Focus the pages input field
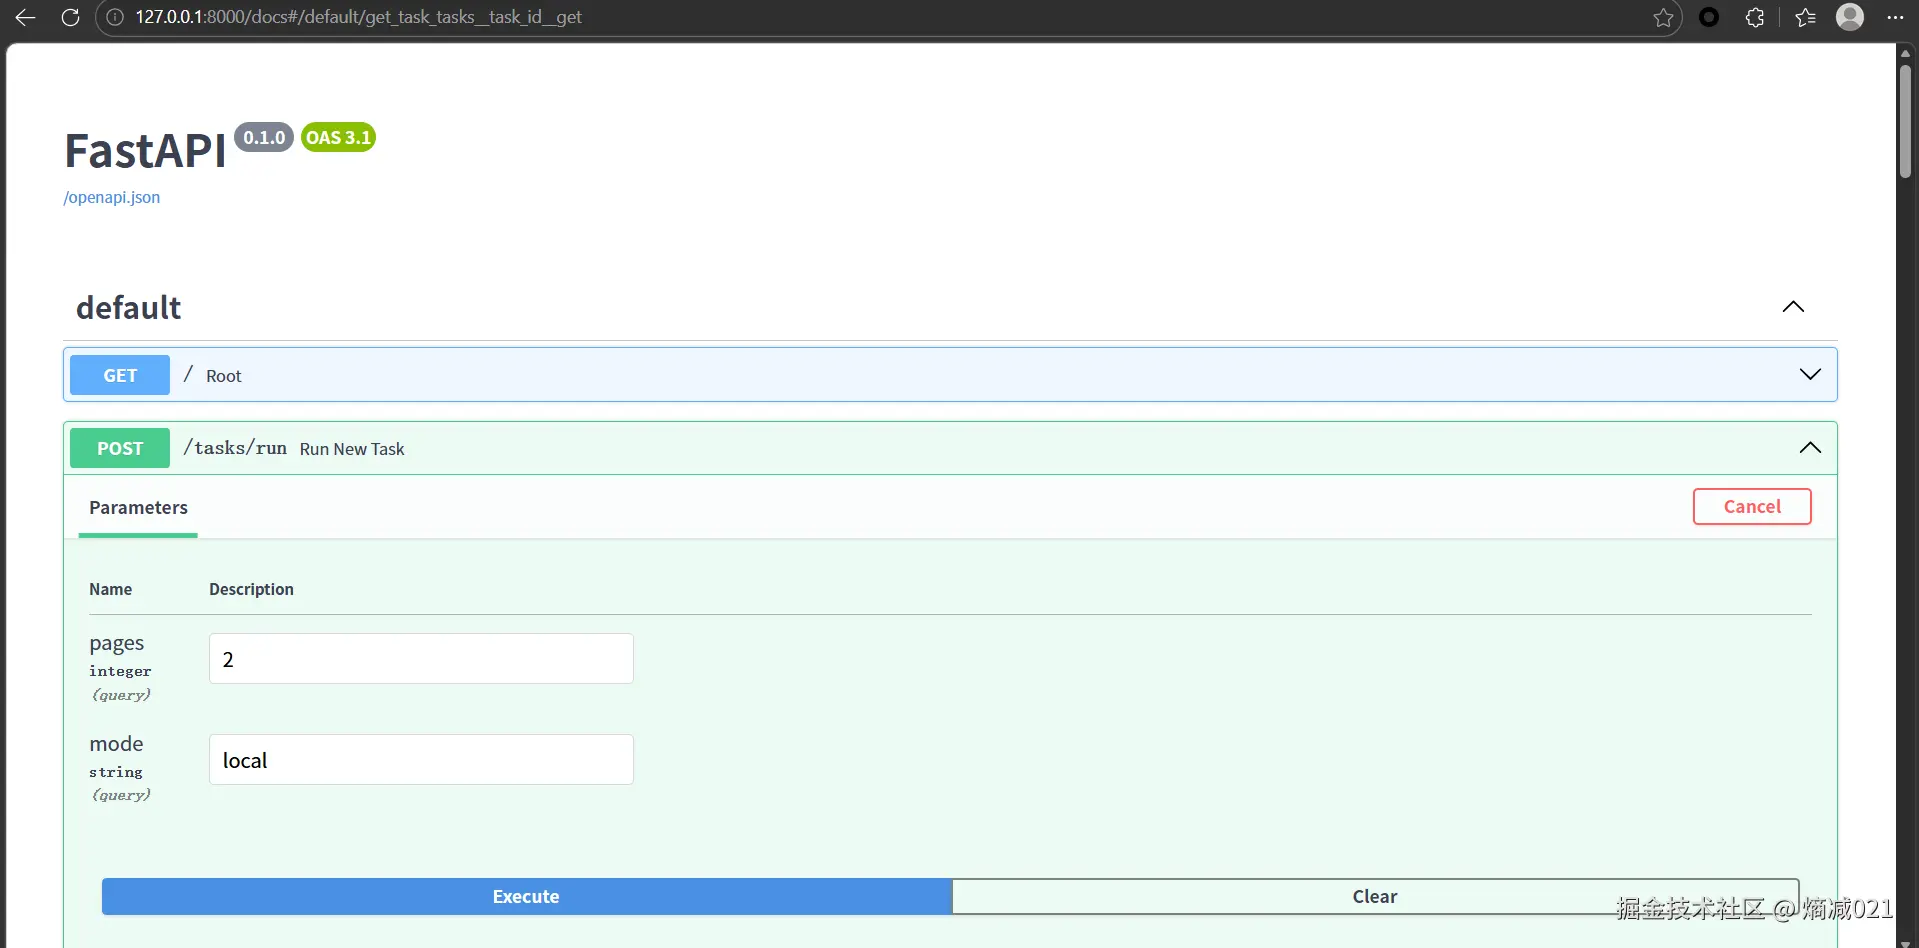Image resolution: width=1919 pixels, height=948 pixels. click(x=421, y=659)
